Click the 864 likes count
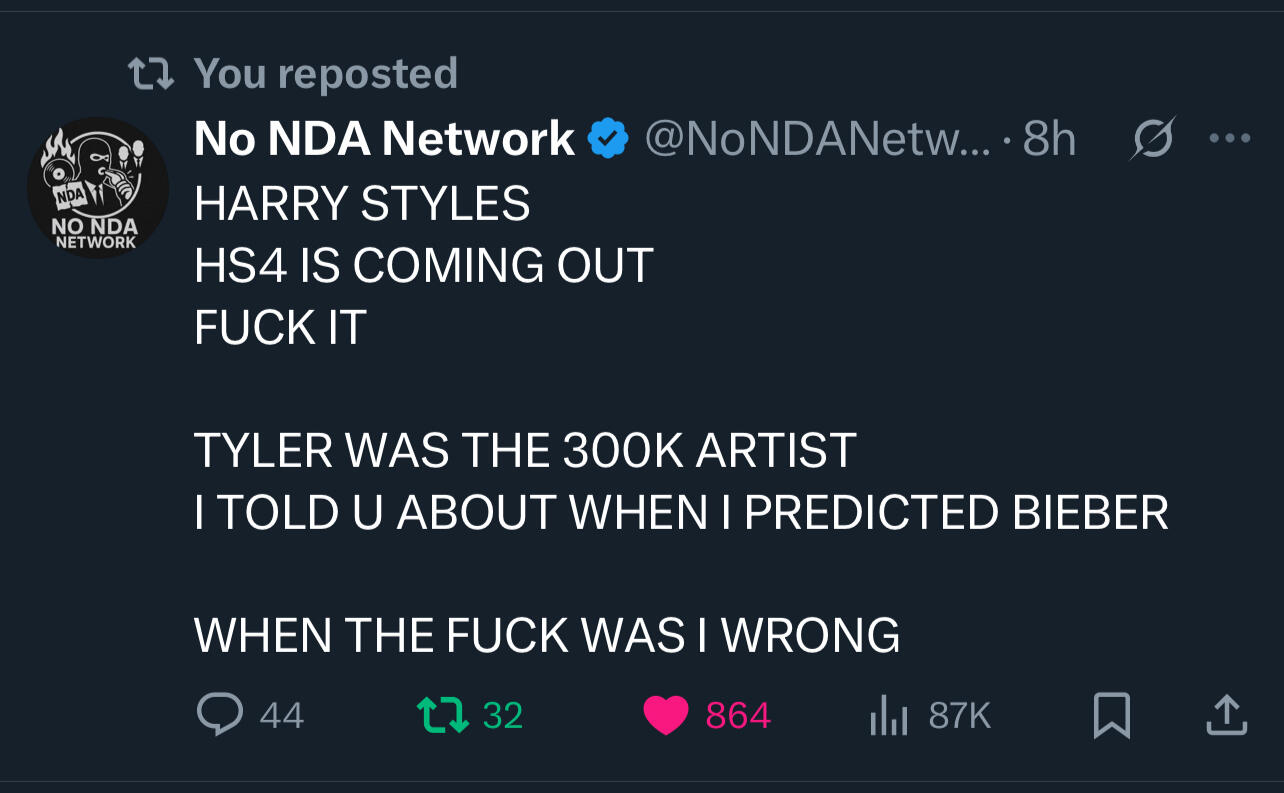This screenshot has height=793, width=1284. [738, 715]
